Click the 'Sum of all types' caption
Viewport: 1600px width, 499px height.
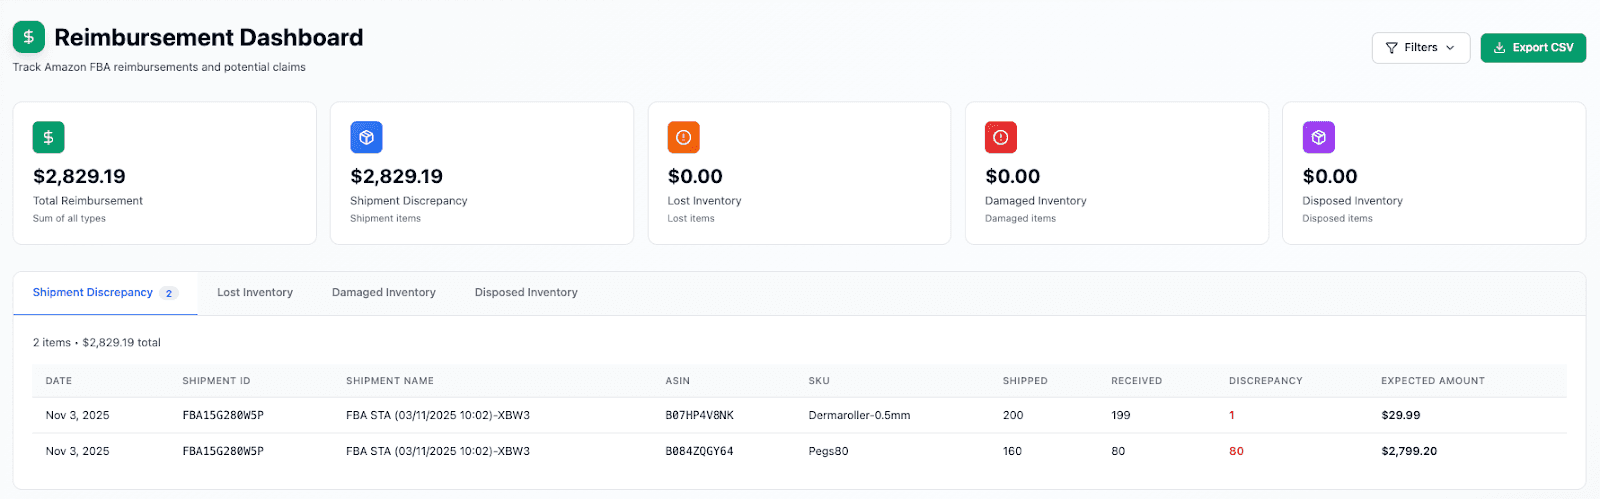pyautogui.click(x=69, y=218)
